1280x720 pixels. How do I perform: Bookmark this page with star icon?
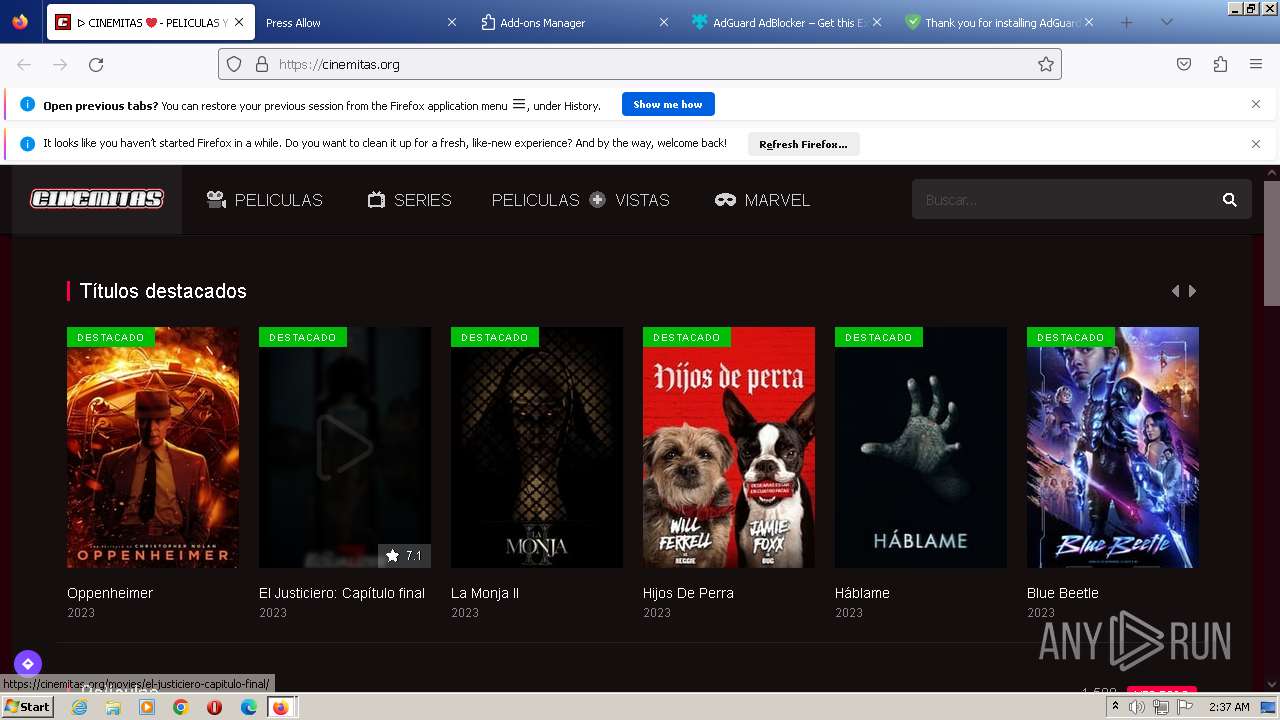(1046, 64)
